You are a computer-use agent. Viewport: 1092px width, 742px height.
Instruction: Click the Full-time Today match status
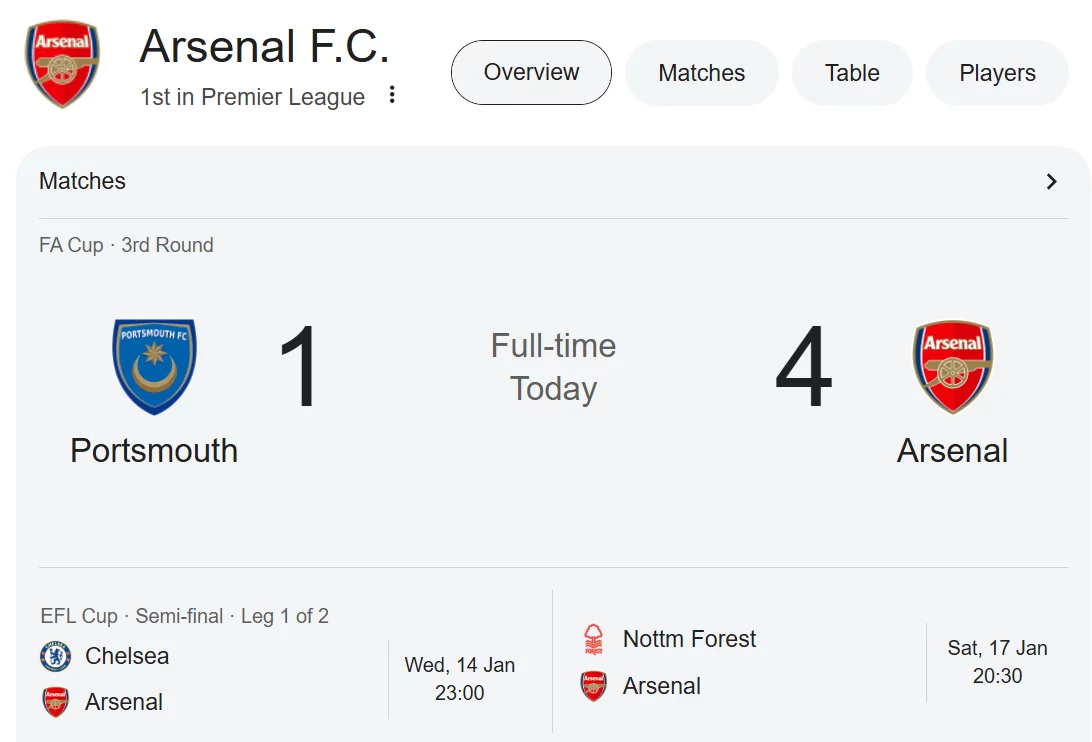click(x=553, y=367)
